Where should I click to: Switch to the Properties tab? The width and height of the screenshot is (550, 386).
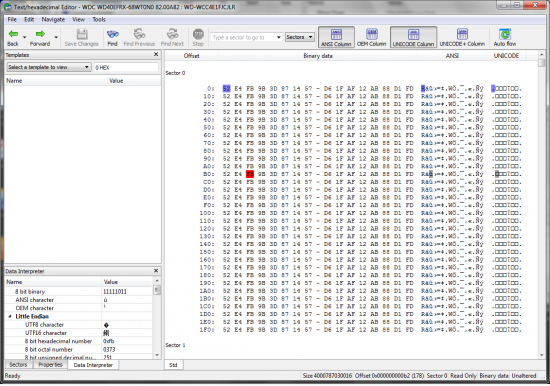(51, 365)
